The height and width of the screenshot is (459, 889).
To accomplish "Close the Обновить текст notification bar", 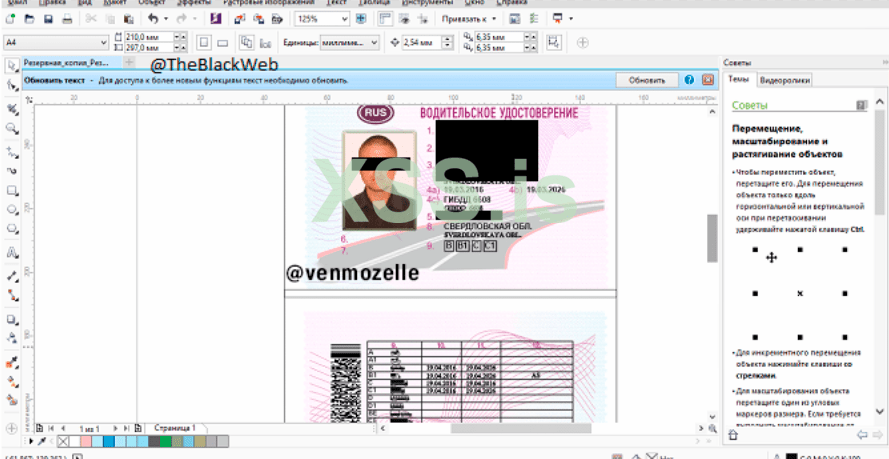I will point(708,80).
